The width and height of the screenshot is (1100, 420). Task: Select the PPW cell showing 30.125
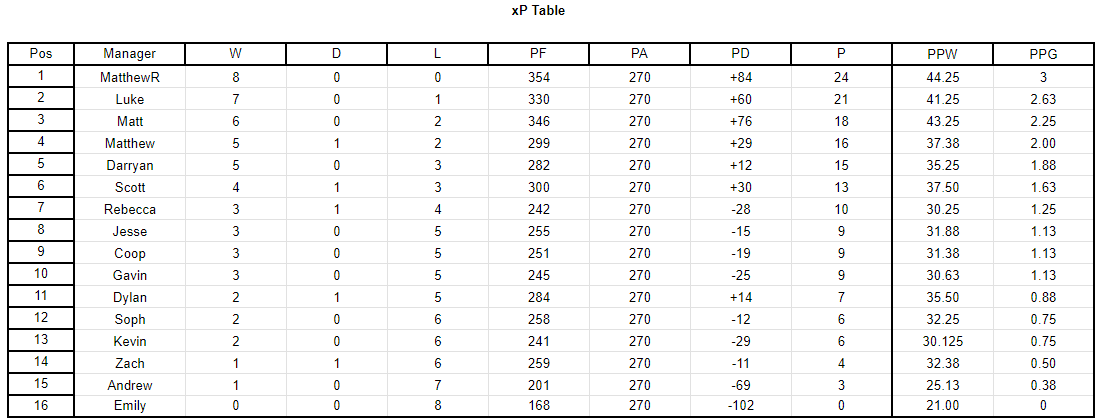tap(942, 341)
